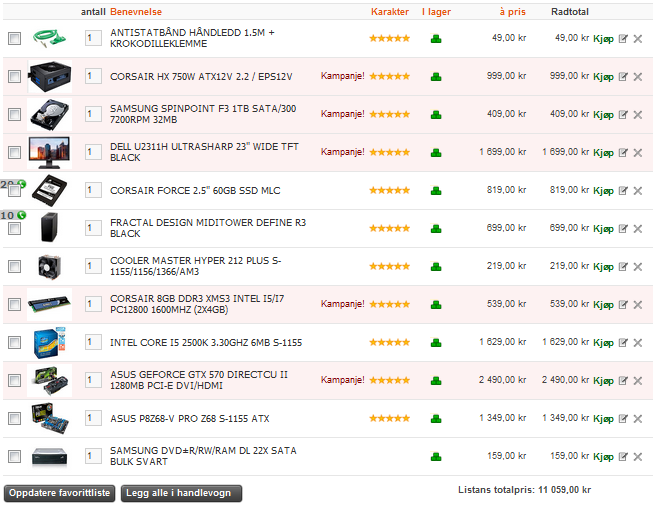658x507 pixels.
Task: Star rating for Corsair Force SSD
Action: (389, 191)
